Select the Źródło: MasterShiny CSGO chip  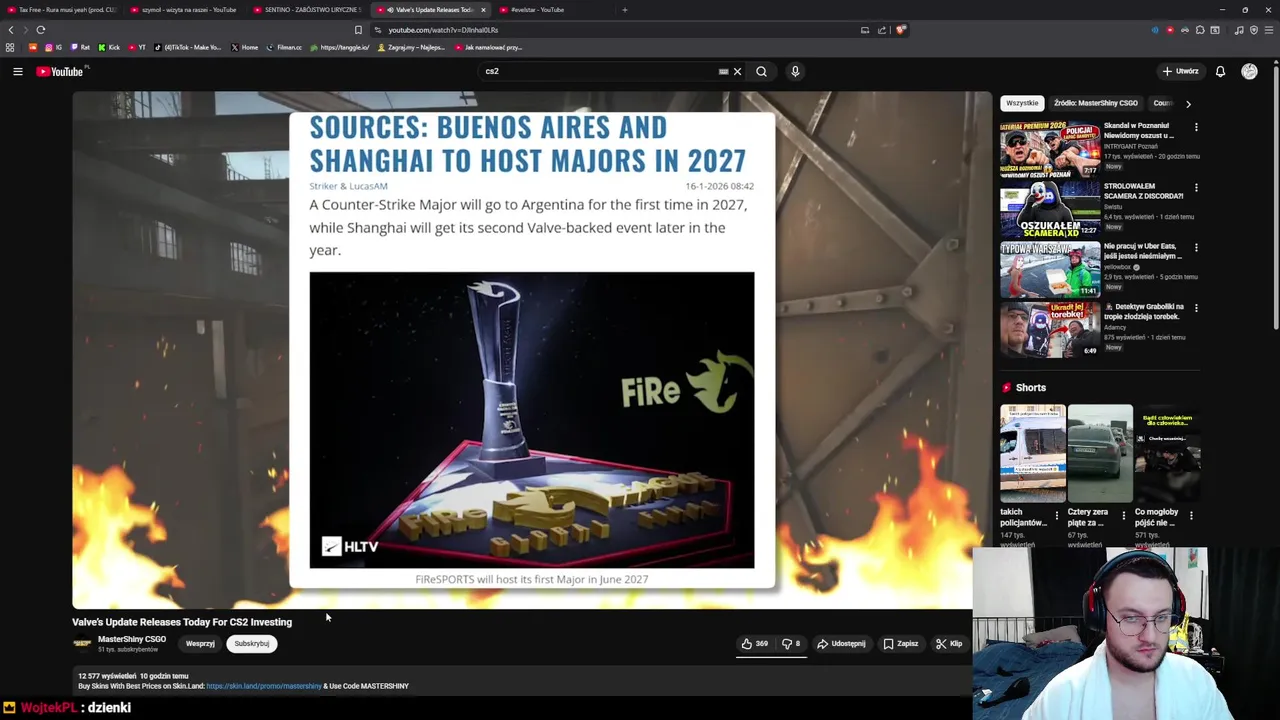click(1096, 103)
